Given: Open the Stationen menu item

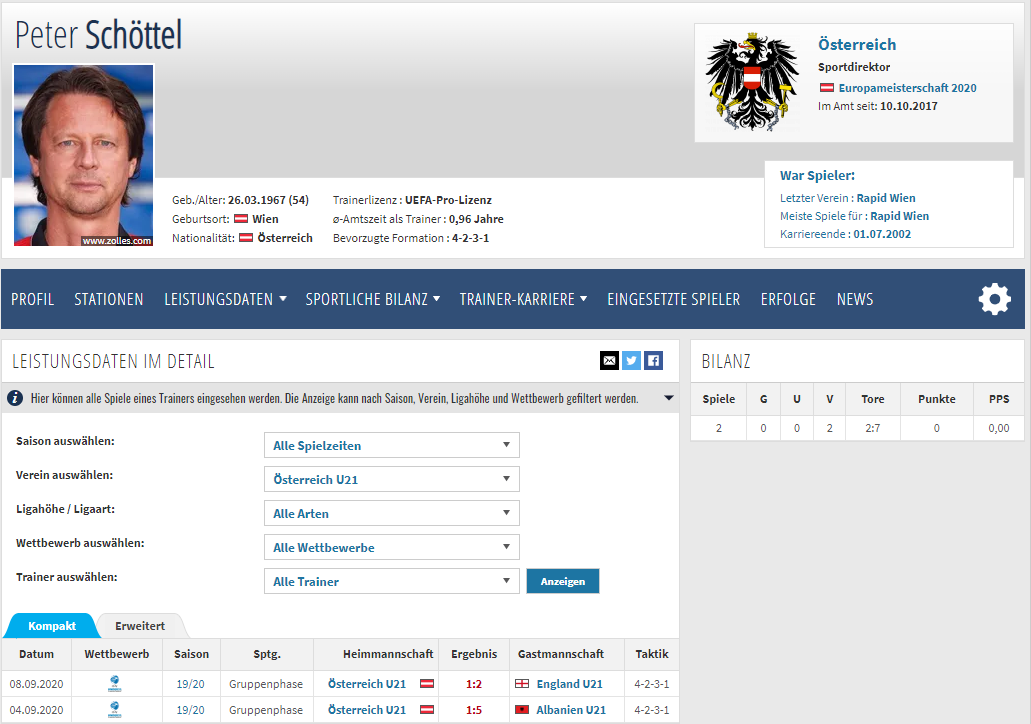Looking at the screenshot, I should click(x=108, y=299).
